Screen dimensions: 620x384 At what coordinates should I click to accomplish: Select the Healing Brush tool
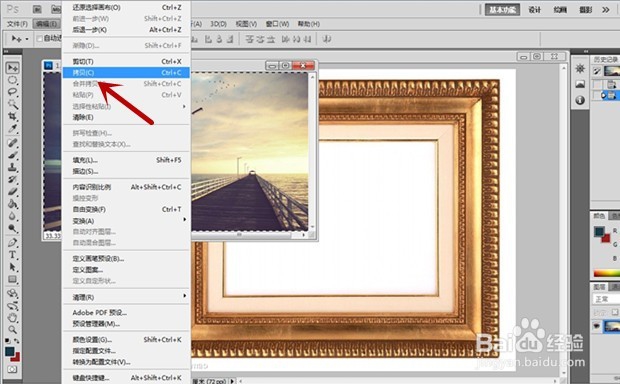point(13,143)
